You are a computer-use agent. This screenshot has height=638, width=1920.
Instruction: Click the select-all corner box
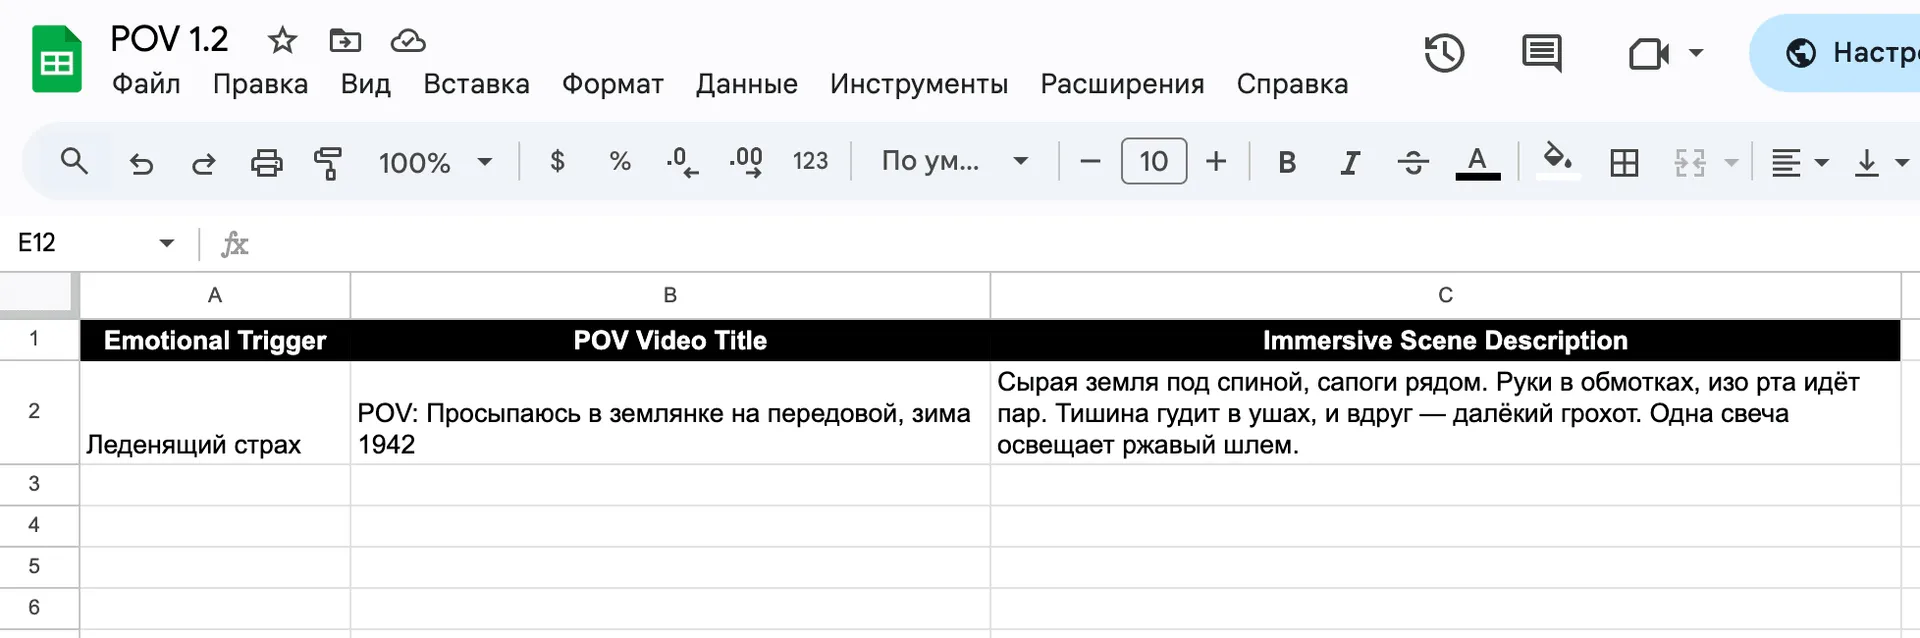coord(39,295)
